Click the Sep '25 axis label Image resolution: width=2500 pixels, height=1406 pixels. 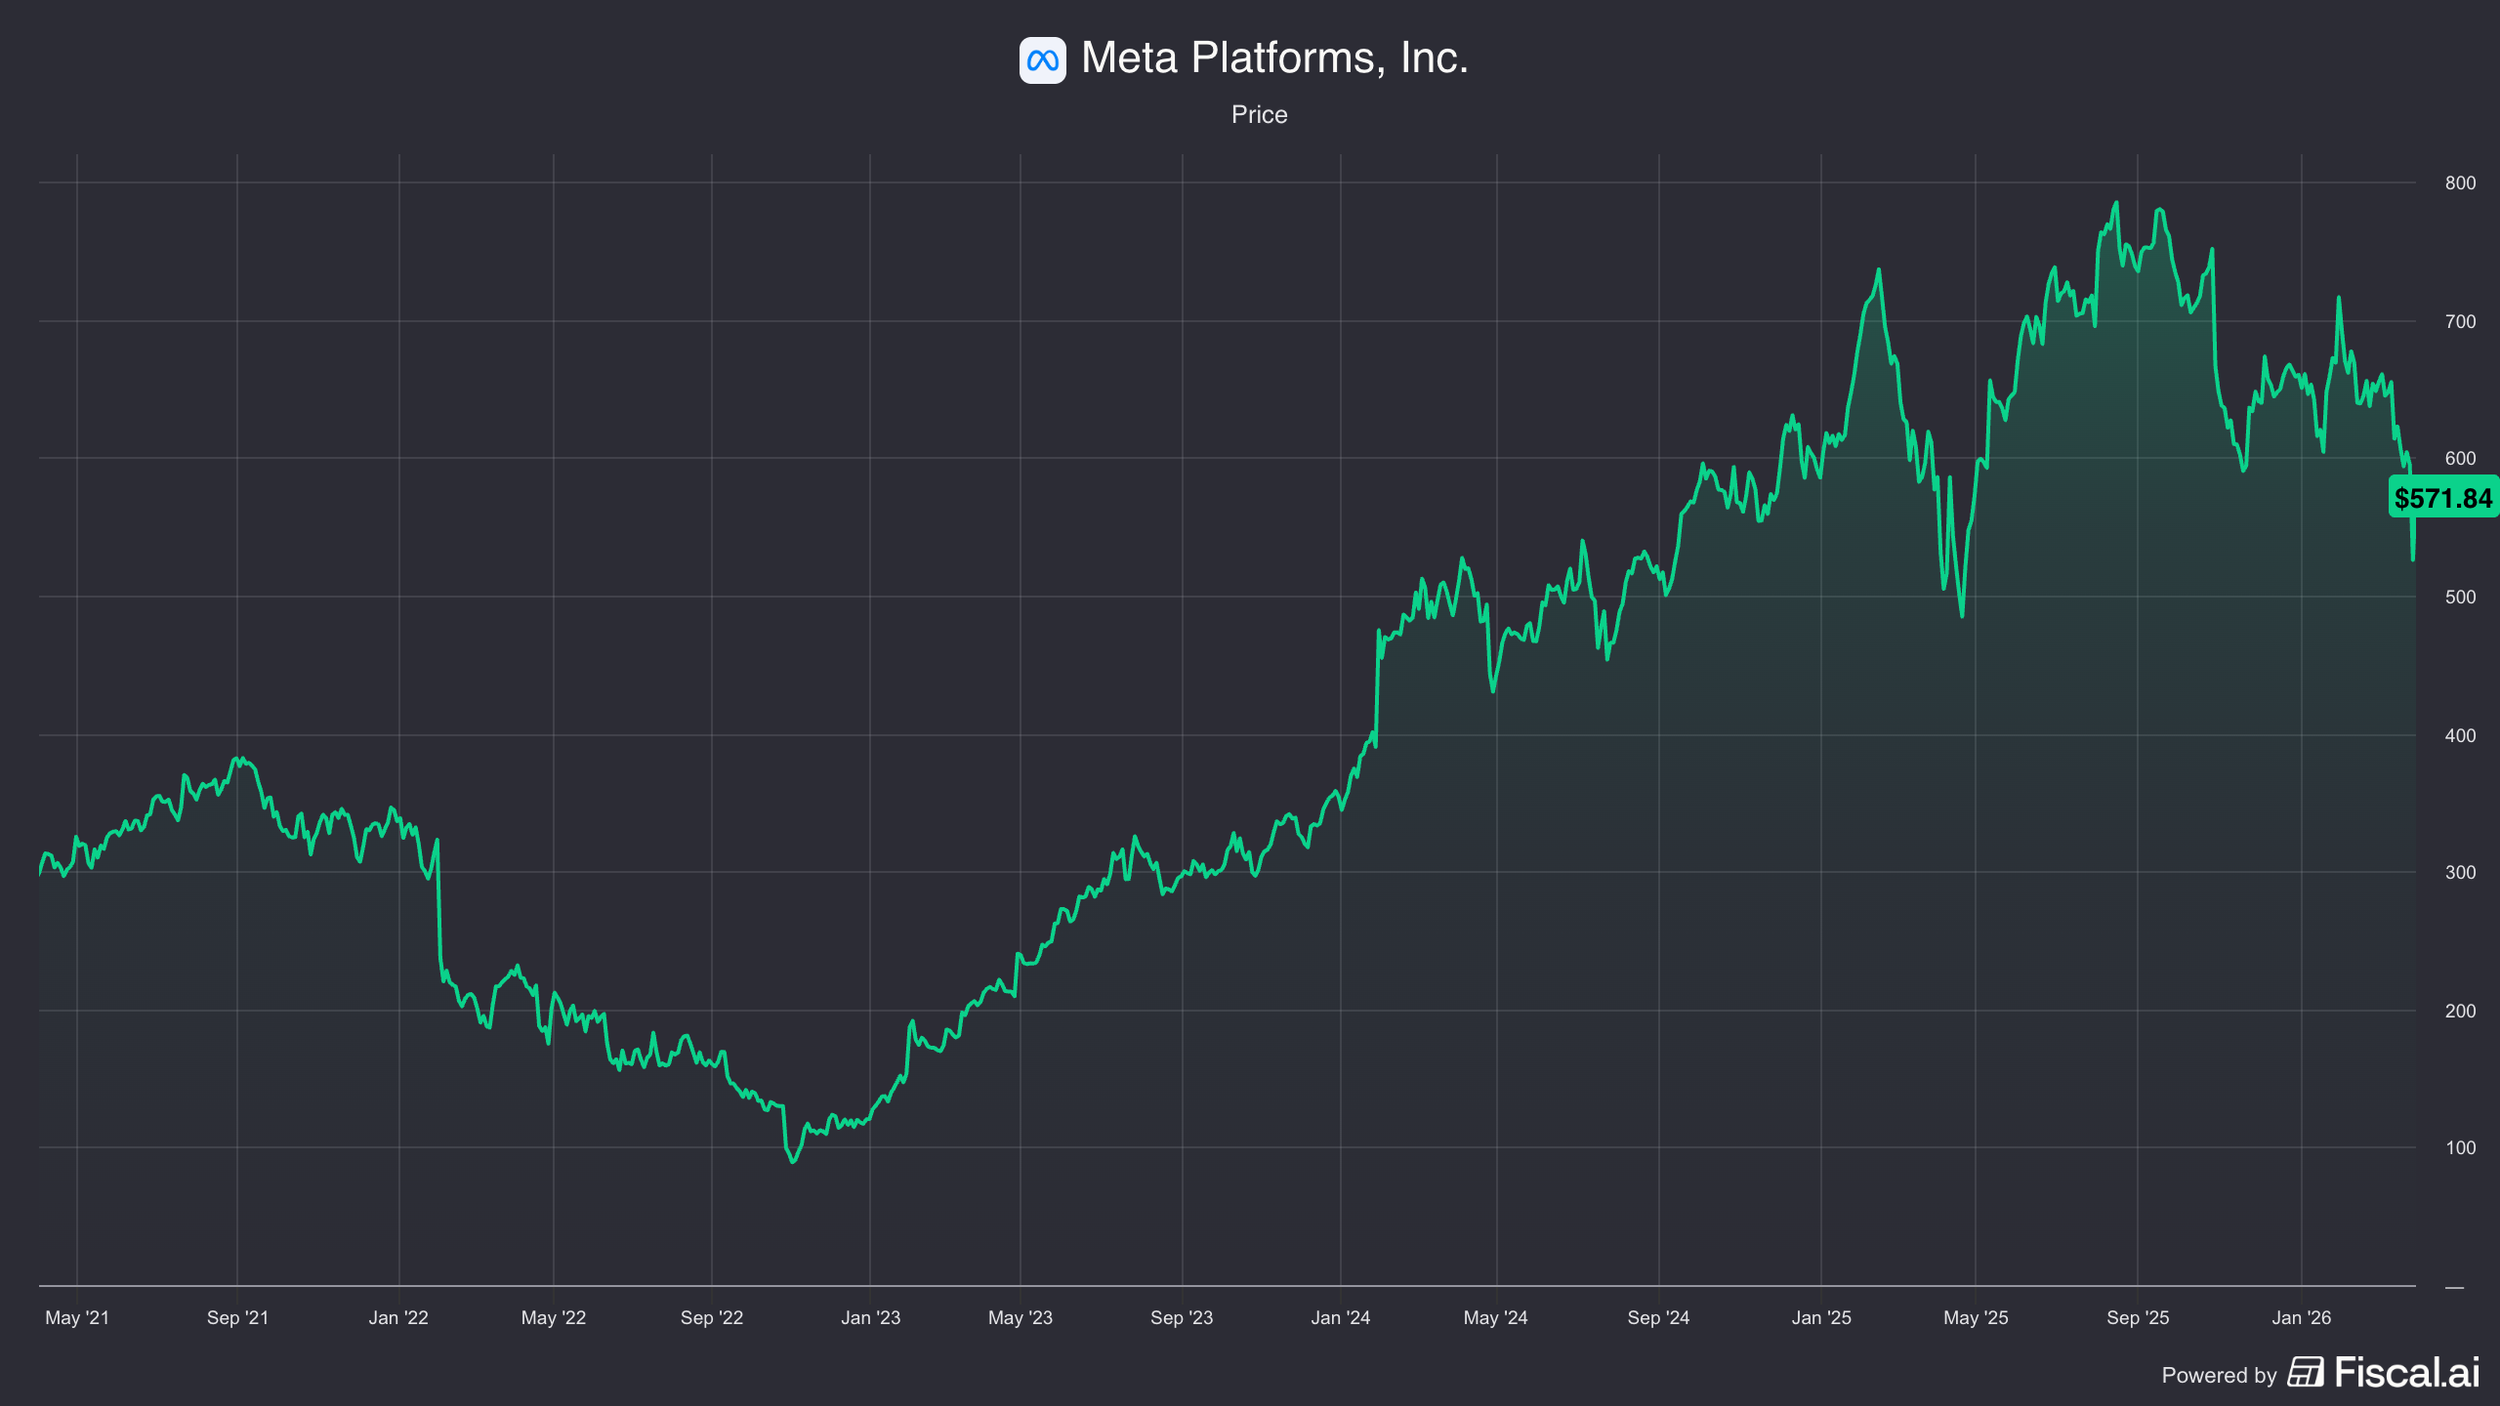2138,1318
